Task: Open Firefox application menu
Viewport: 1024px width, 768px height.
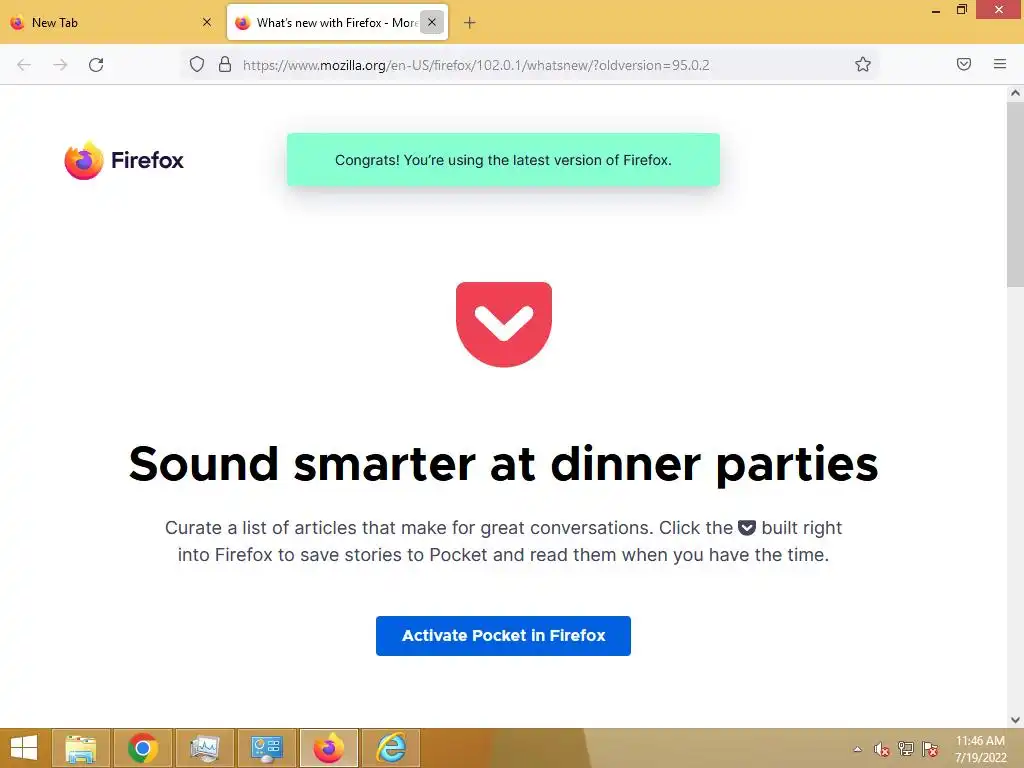Action: (x=1000, y=64)
